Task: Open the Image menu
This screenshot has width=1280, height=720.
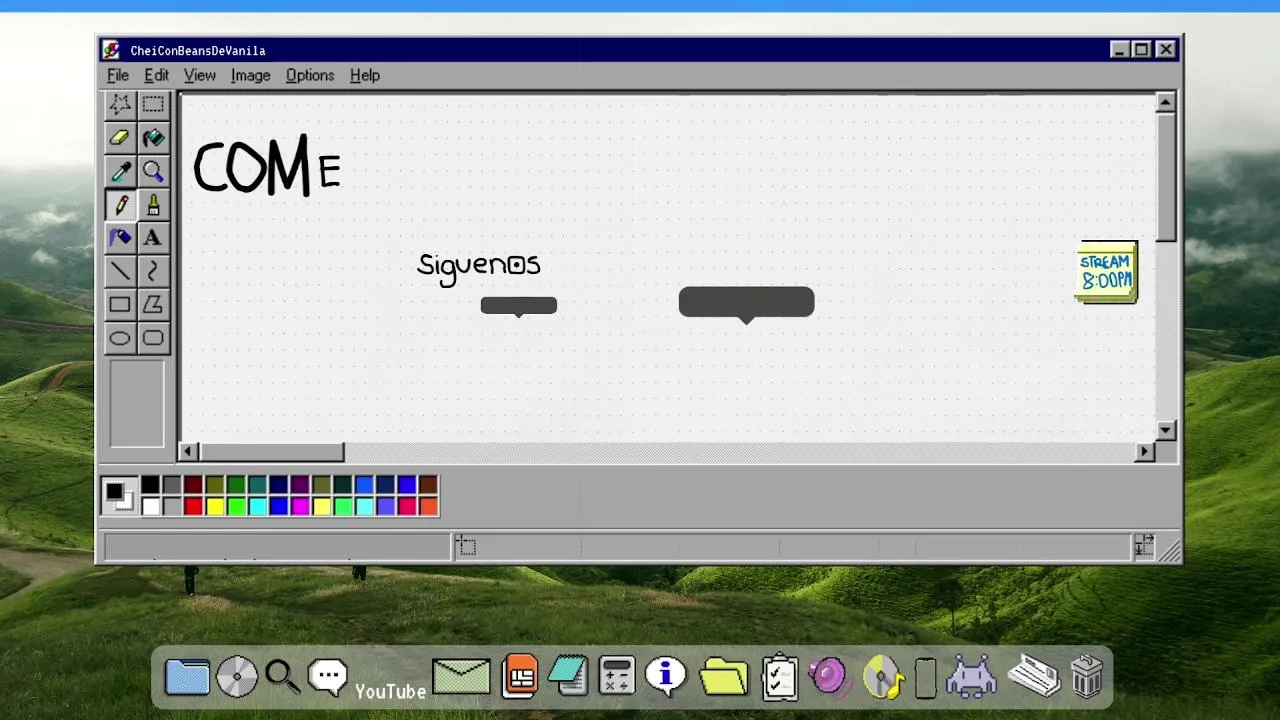Action: pyautogui.click(x=250, y=75)
